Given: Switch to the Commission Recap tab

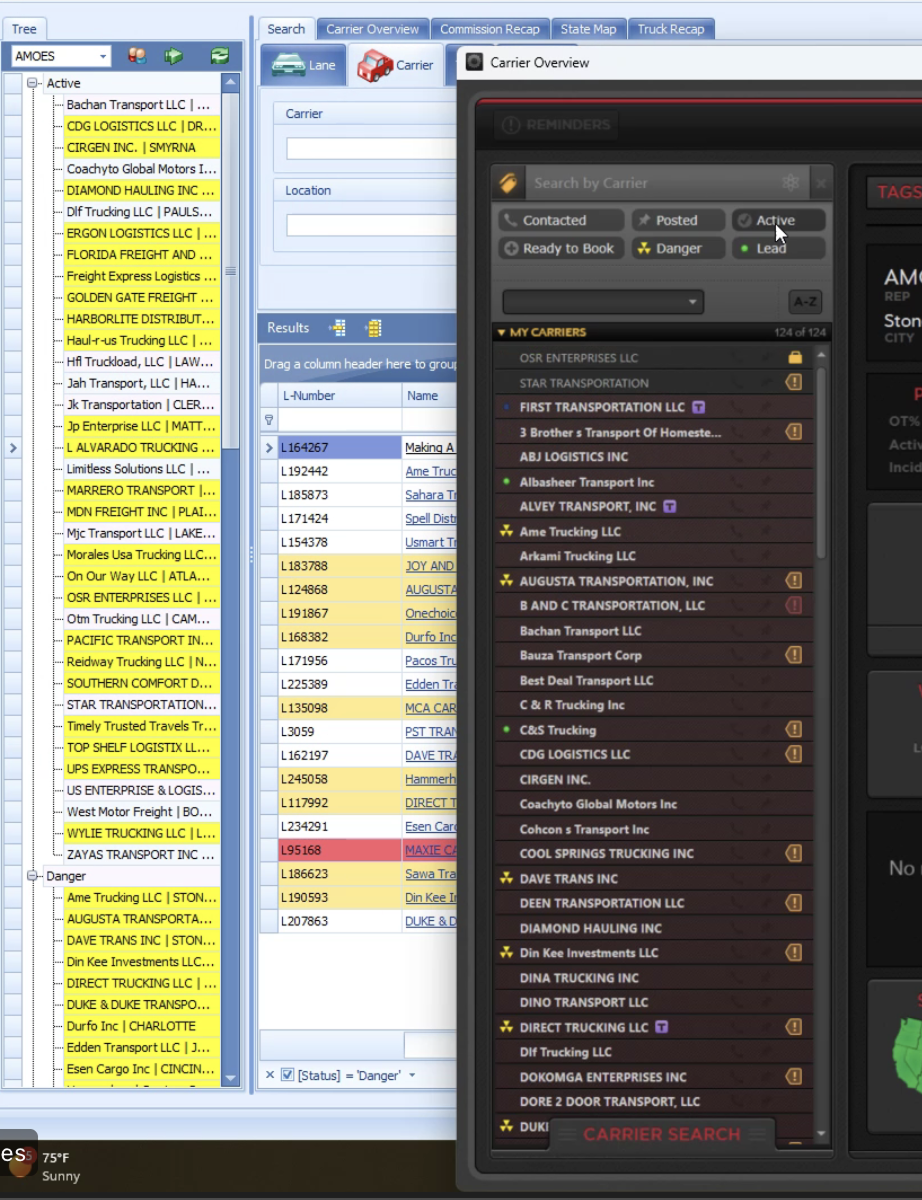Looking at the screenshot, I should tap(490, 29).
